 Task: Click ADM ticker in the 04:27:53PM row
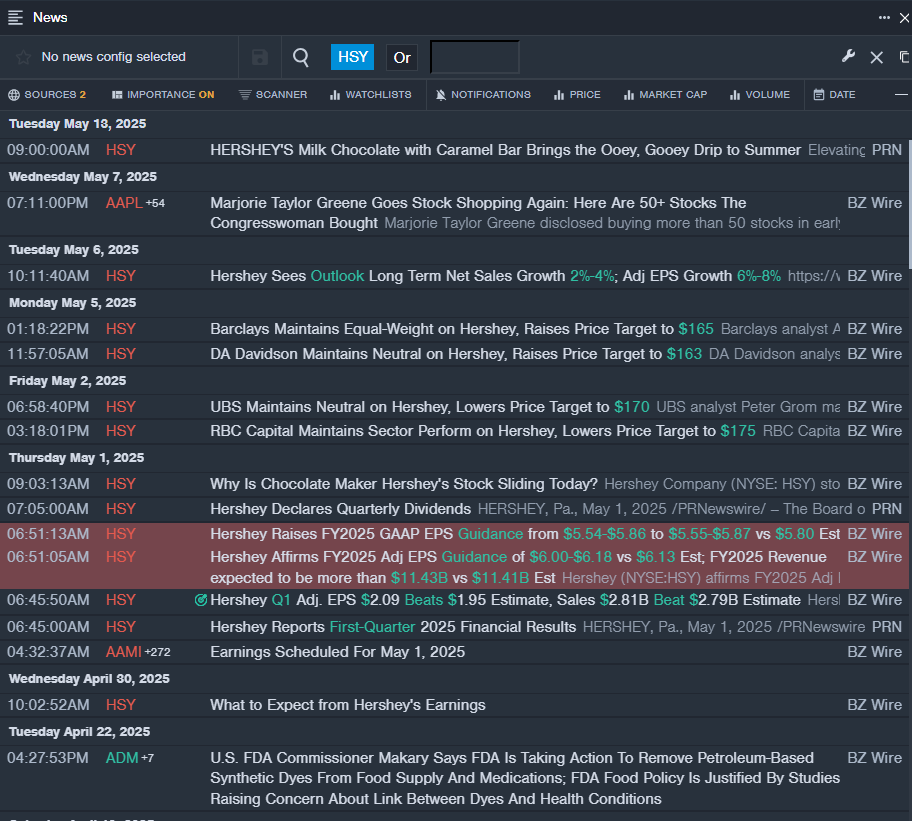[x=122, y=758]
